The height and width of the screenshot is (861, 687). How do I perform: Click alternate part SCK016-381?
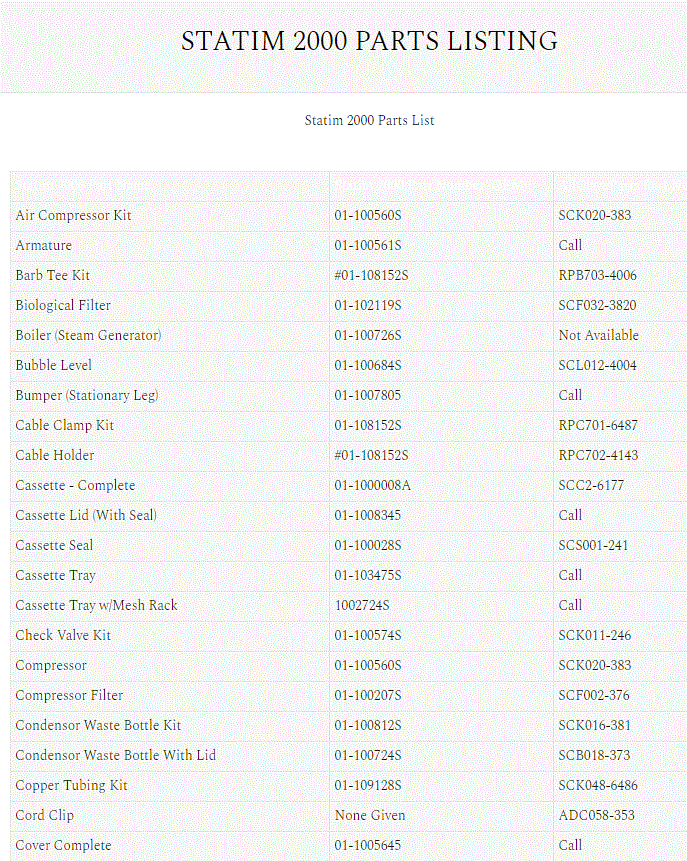tap(594, 725)
